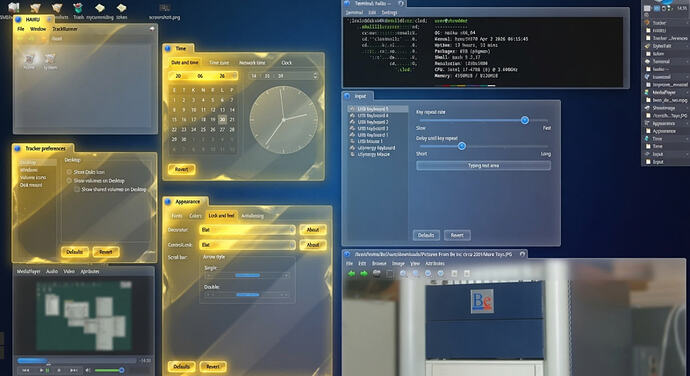Click Revert button in Time preferences
The height and width of the screenshot is (376, 690).
tap(181, 169)
